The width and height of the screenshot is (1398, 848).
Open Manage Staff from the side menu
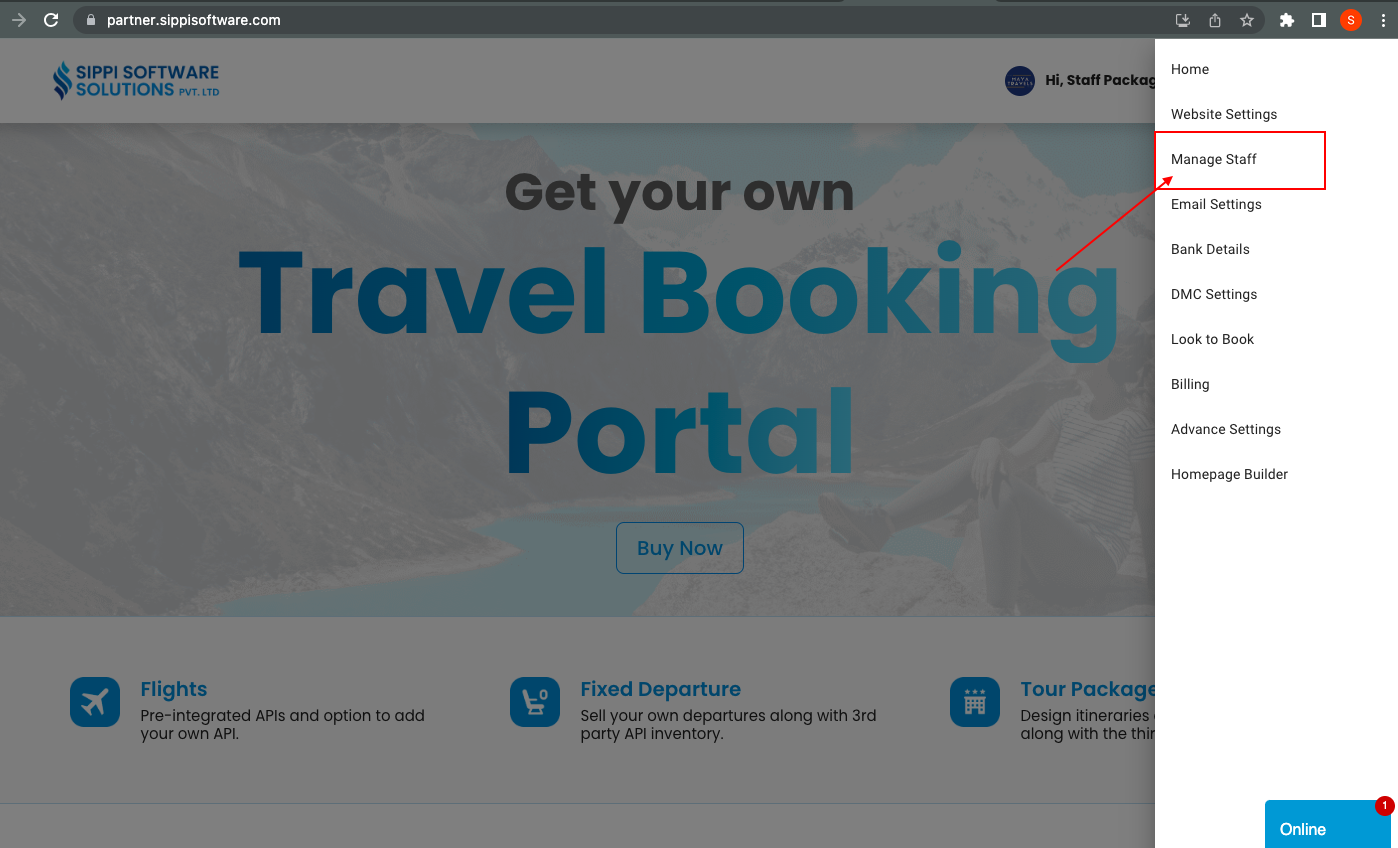tap(1214, 159)
